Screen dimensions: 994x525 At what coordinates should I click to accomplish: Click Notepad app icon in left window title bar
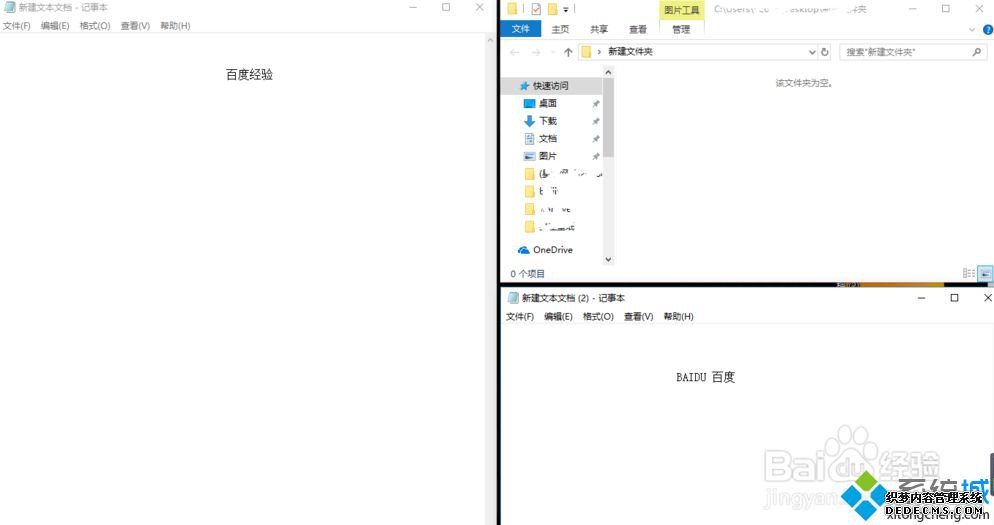click(10, 7)
